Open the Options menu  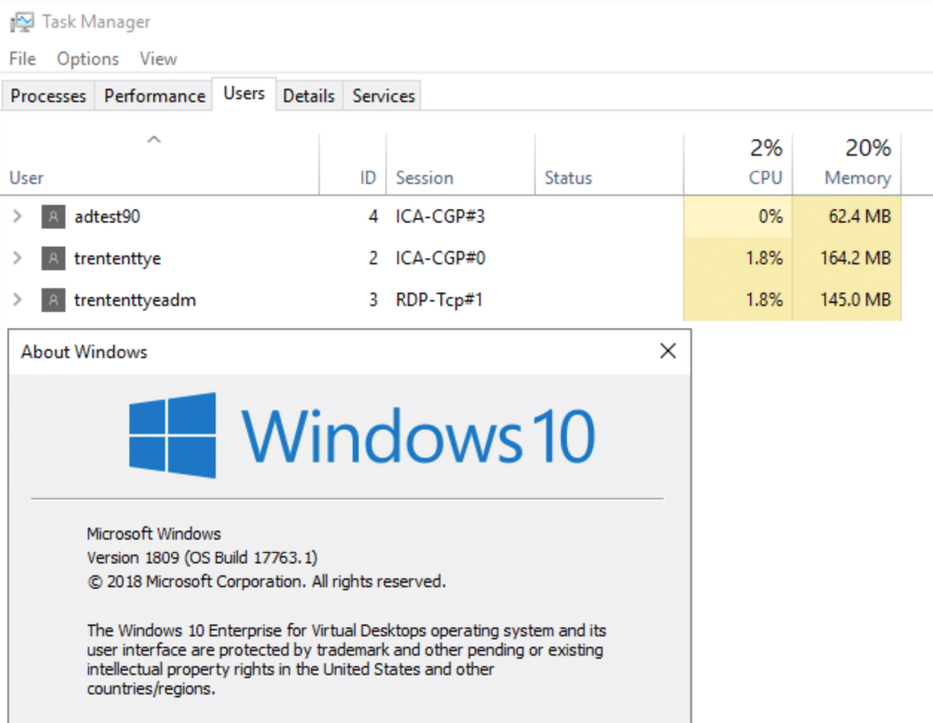[x=87, y=59]
